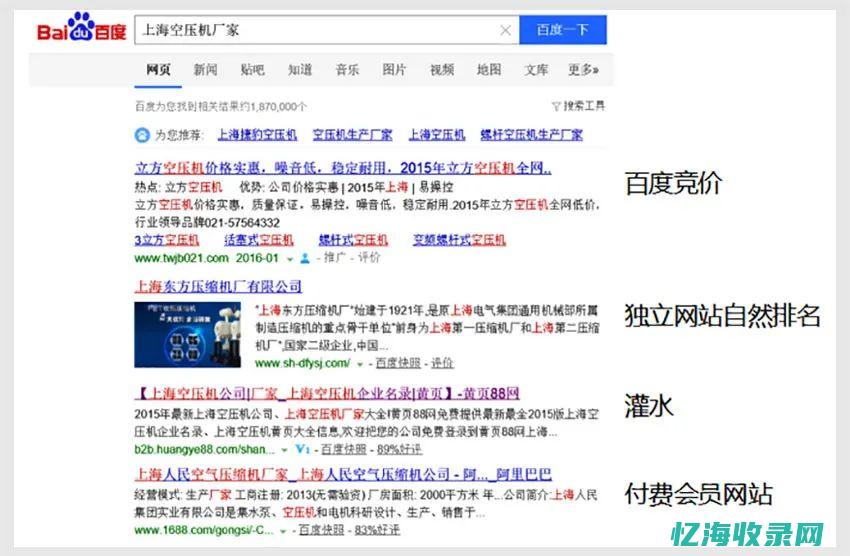Open the 上海人民空气压缩机厂家 阿里巴巴 result
This screenshot has height=556, width=850.
343,475
